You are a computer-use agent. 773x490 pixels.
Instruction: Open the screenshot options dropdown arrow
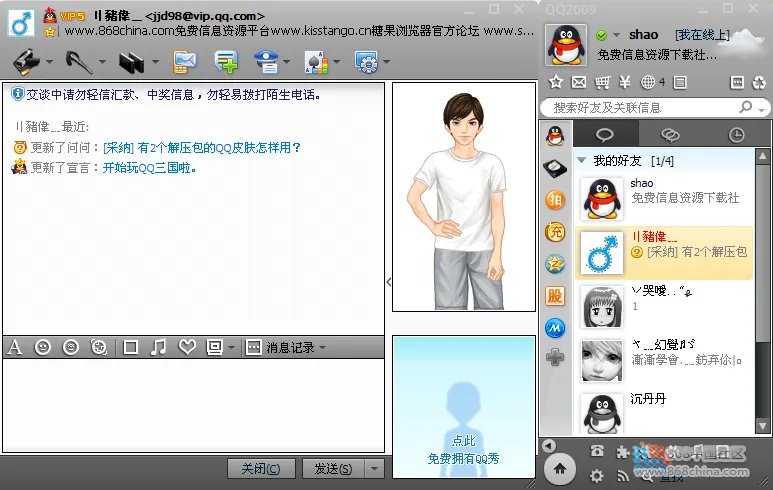pos(231,348)
